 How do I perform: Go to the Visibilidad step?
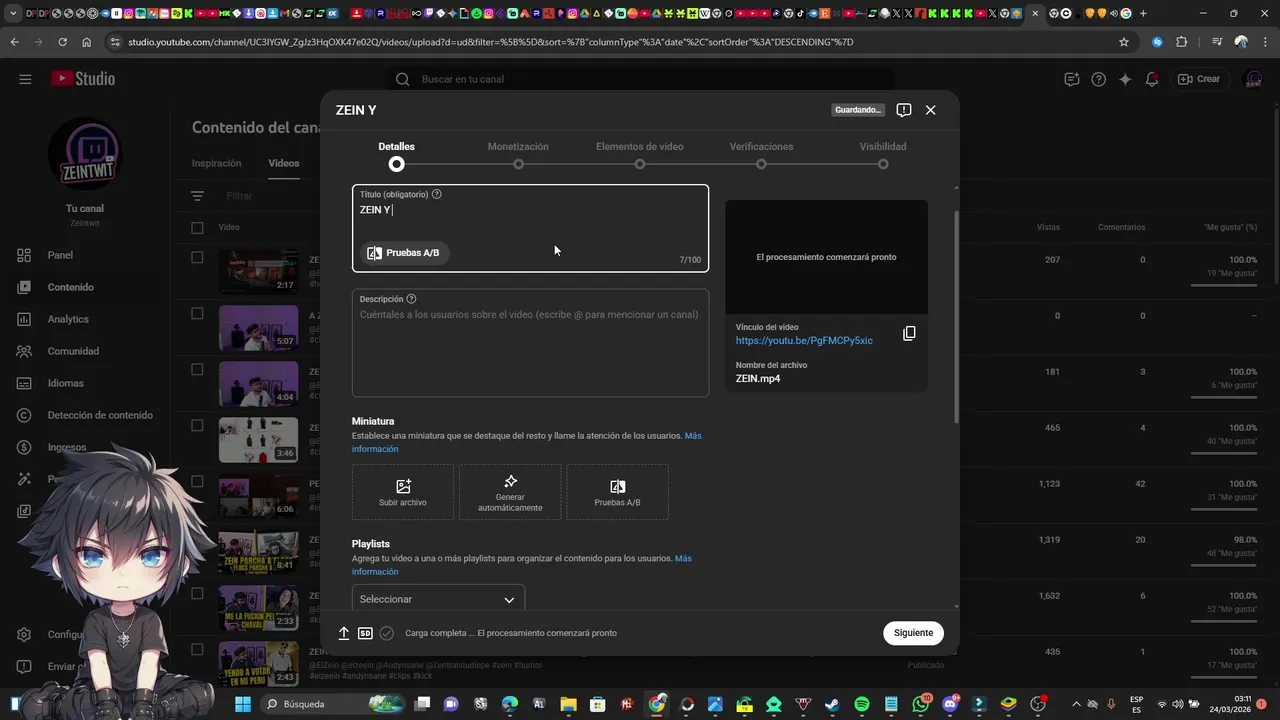point(883,154)
